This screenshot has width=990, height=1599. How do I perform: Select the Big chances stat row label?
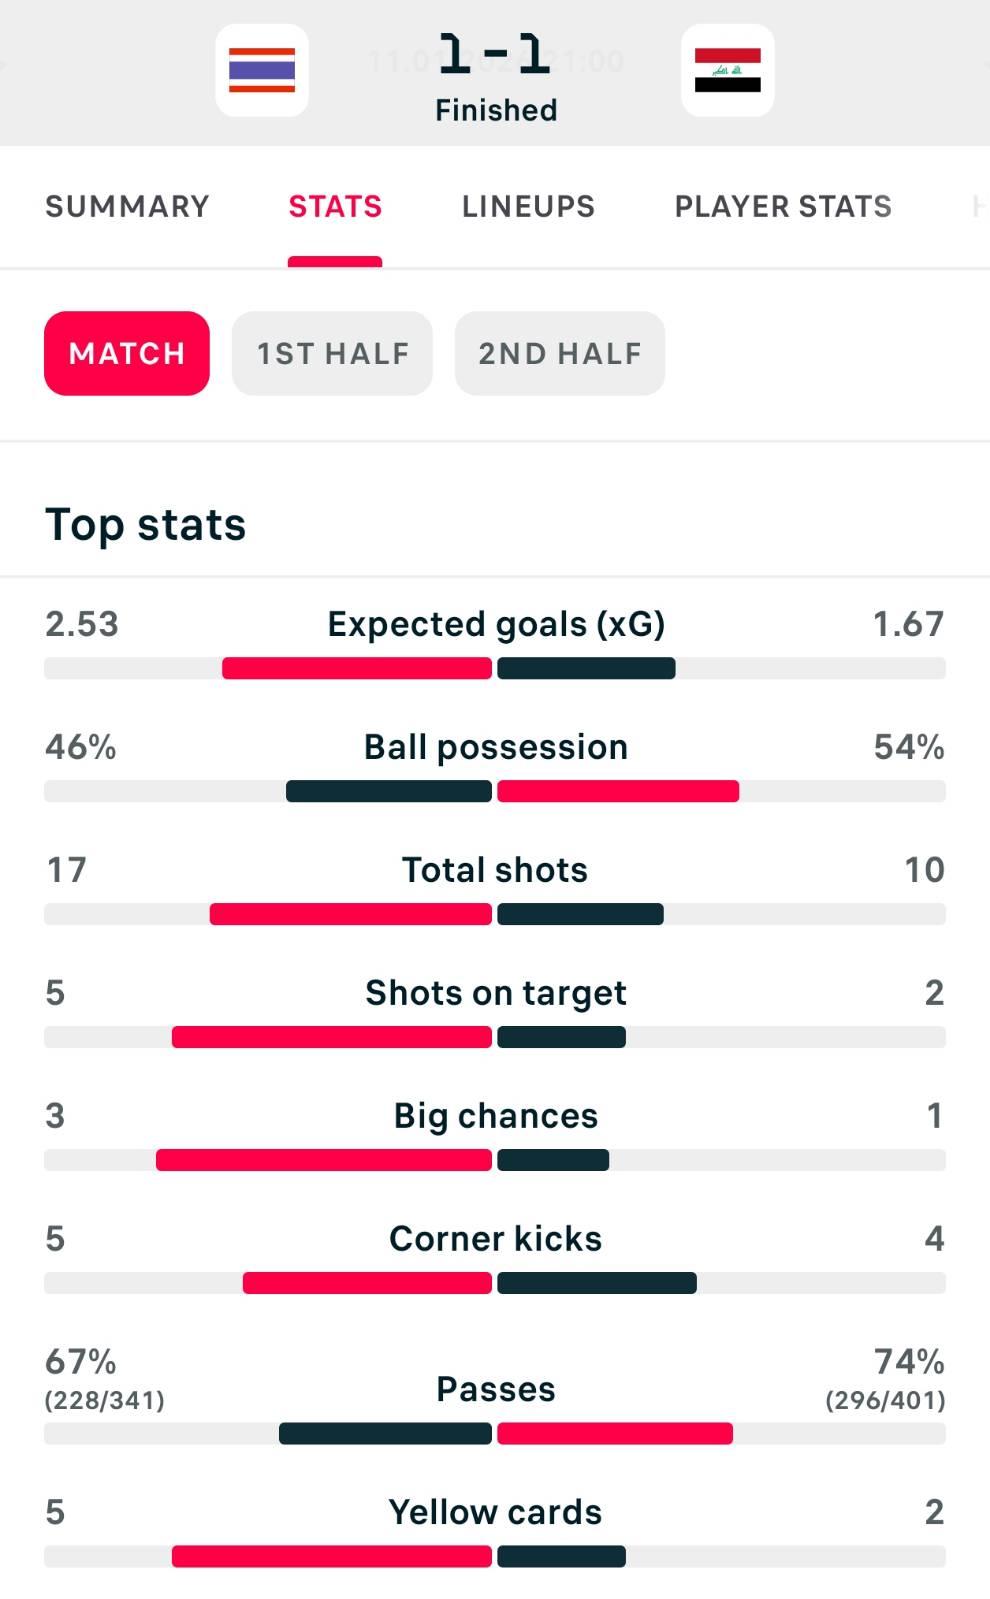496,1116
